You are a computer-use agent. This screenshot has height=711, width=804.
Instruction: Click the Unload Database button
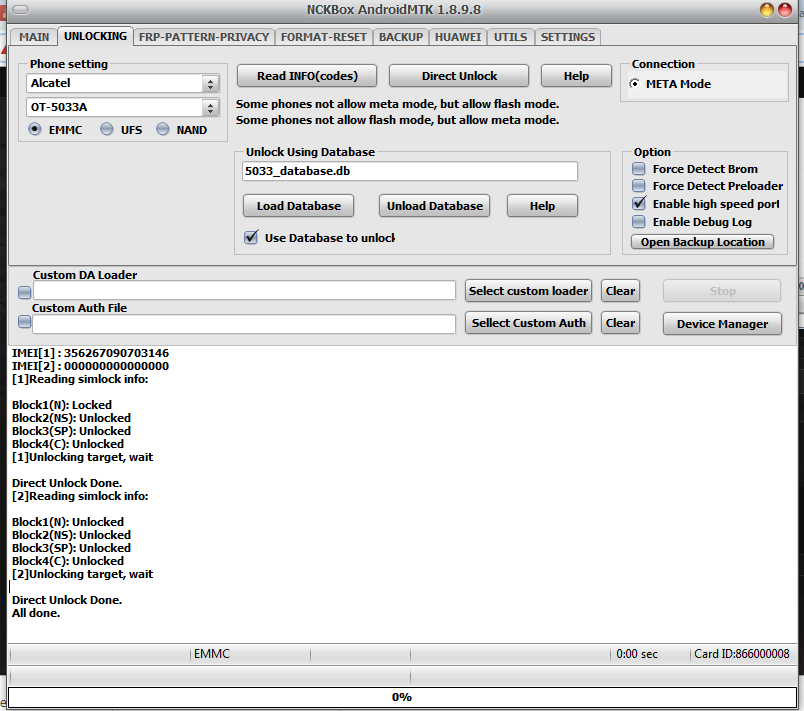point(435,206)
